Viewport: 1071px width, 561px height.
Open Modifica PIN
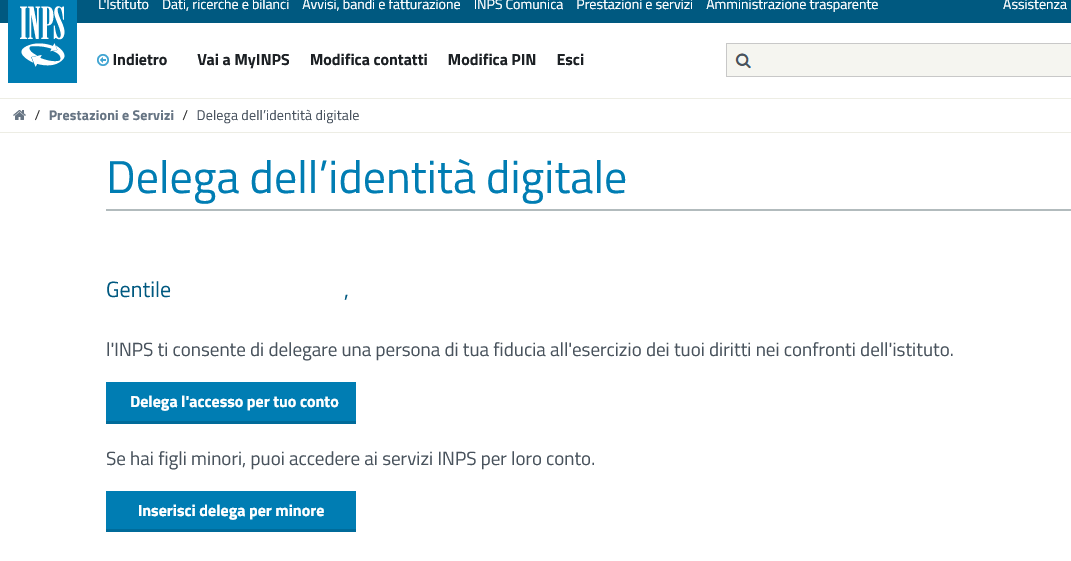click(x=492, y=60)
